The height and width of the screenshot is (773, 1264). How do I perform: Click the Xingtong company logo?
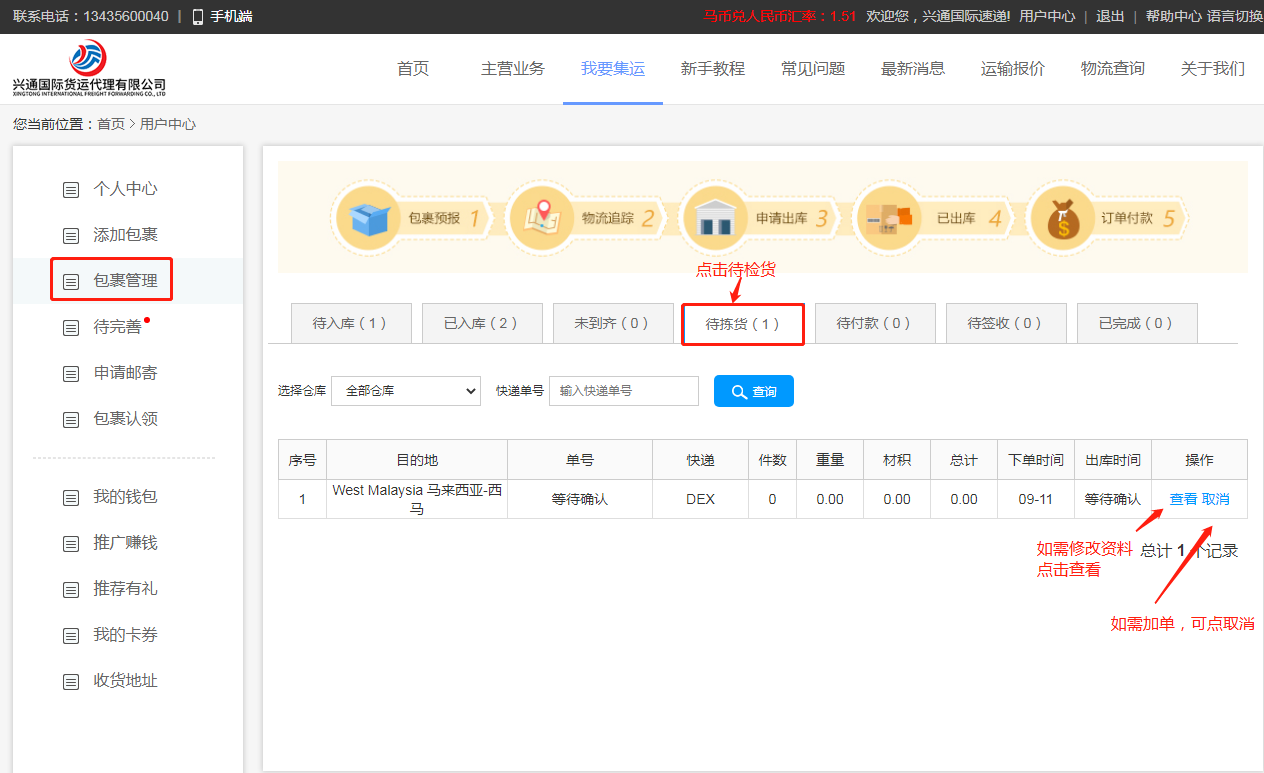click(x=89, y=67)
